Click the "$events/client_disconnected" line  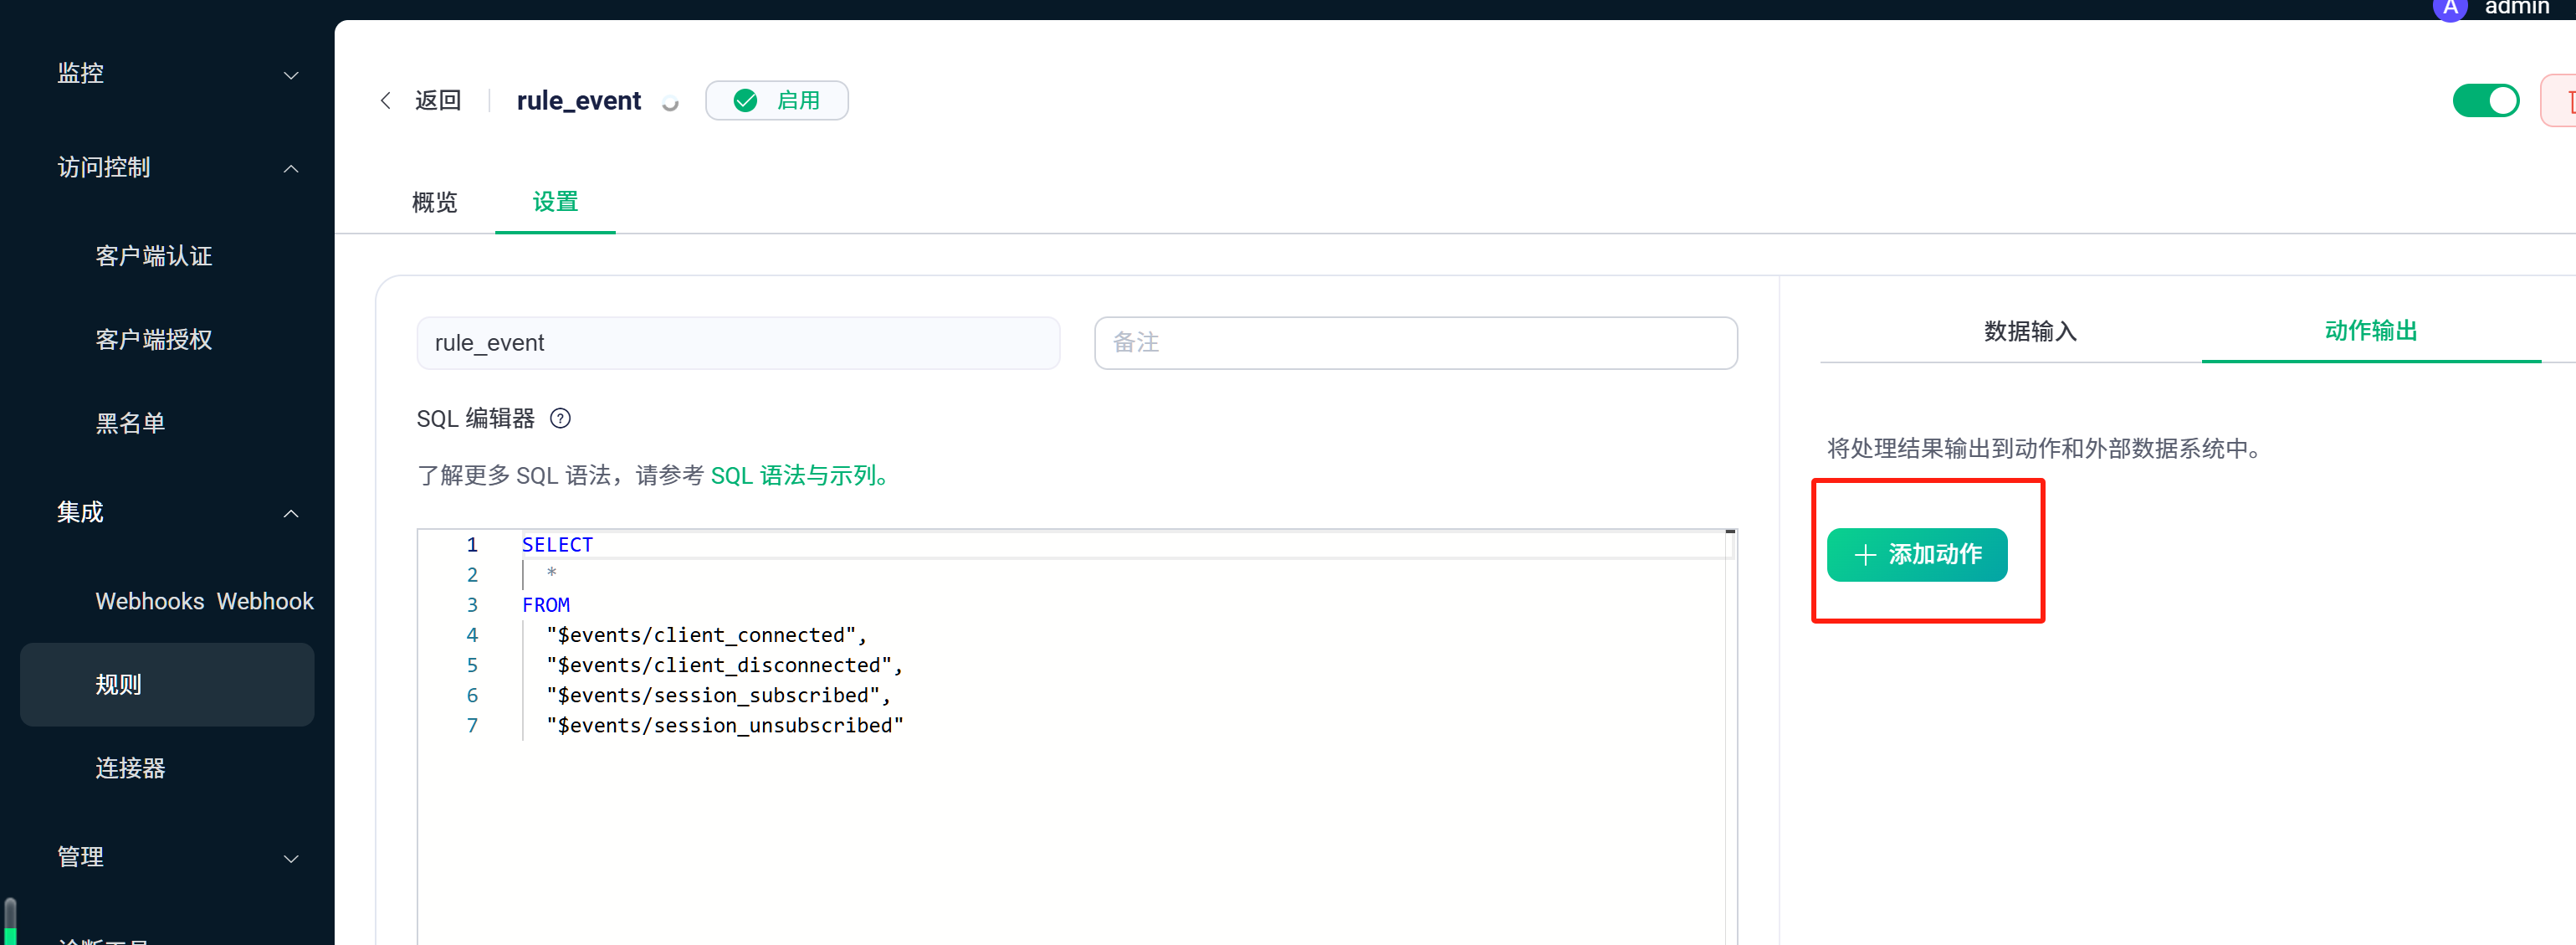click(724, 665)
